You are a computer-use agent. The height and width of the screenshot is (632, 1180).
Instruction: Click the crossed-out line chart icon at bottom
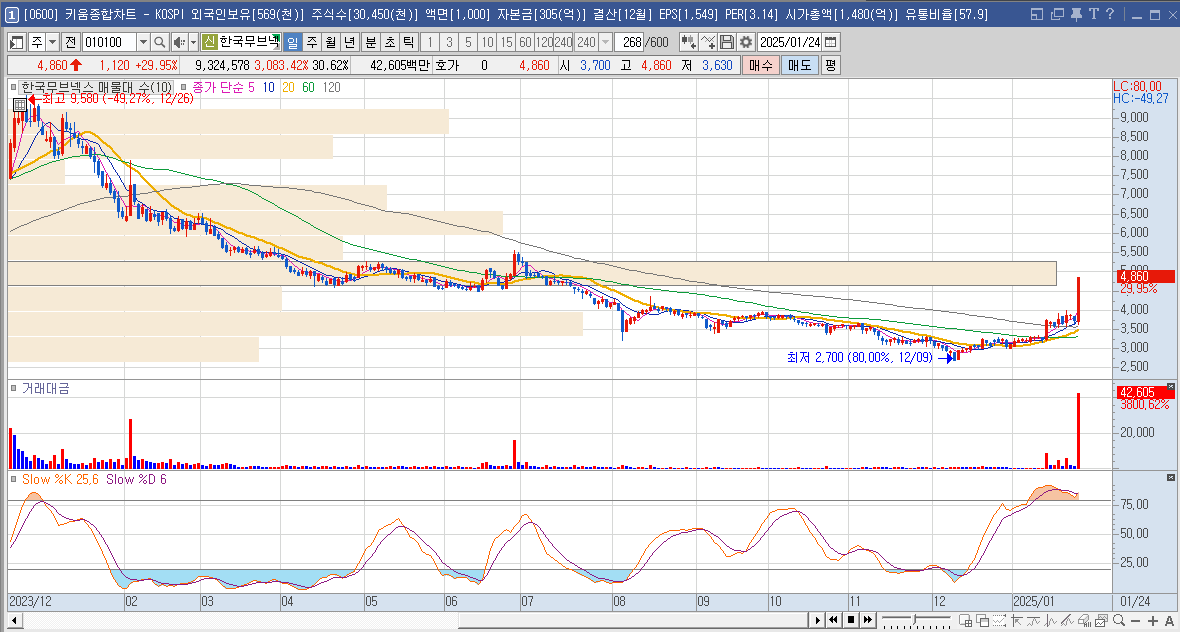(x=1067, y=620)
